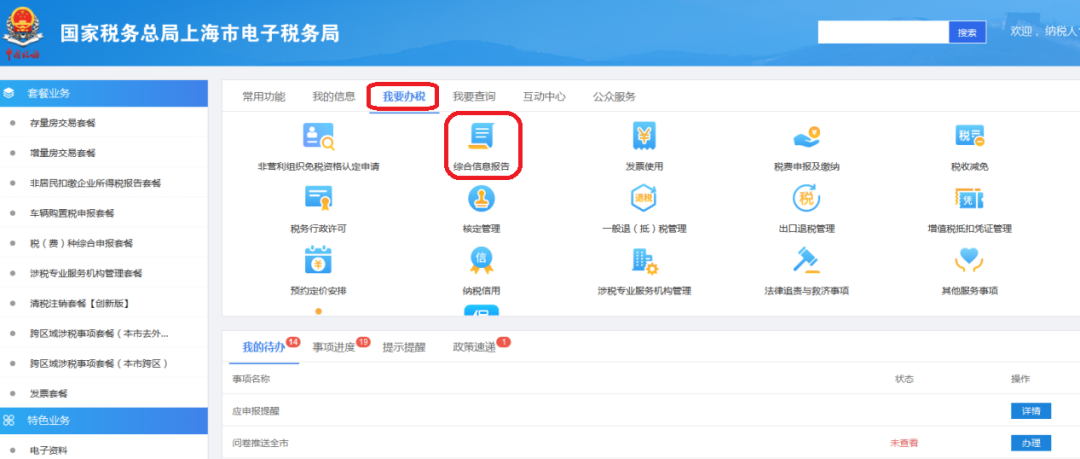Open the 综合信息报告 icon
Viewport: 1080px width, 459px height.
[481, 136]
